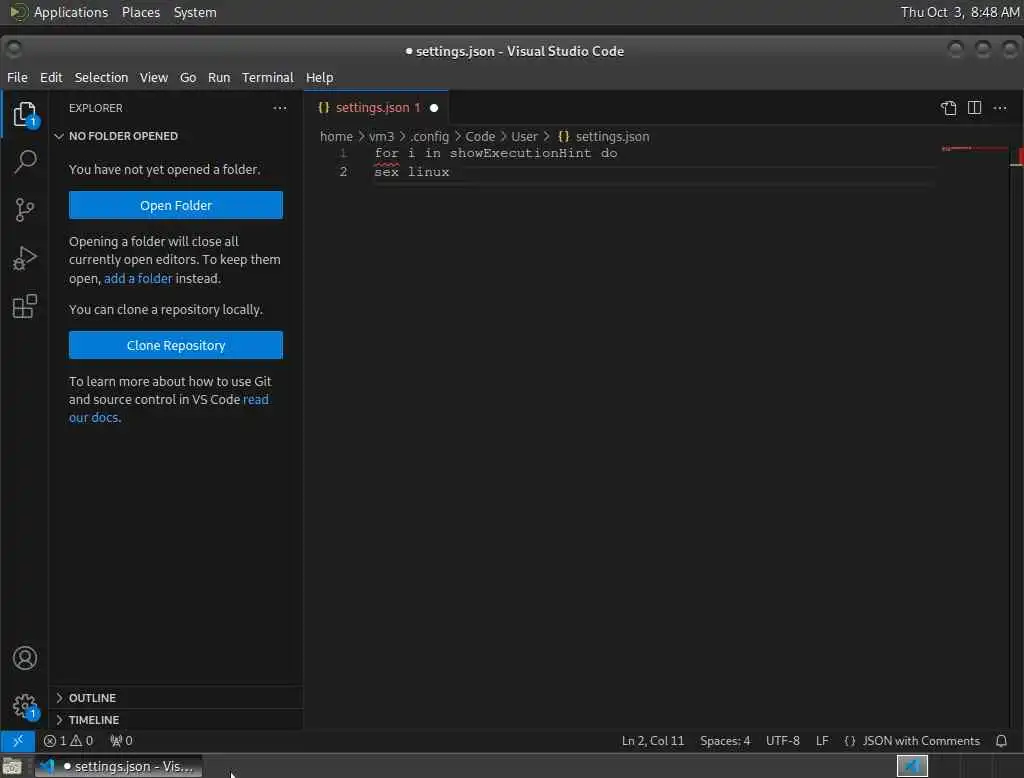The height and width of the screenshot is (778, 1024).
Task: Open editor More Actions ellipsis
Action: [1000, 108]
